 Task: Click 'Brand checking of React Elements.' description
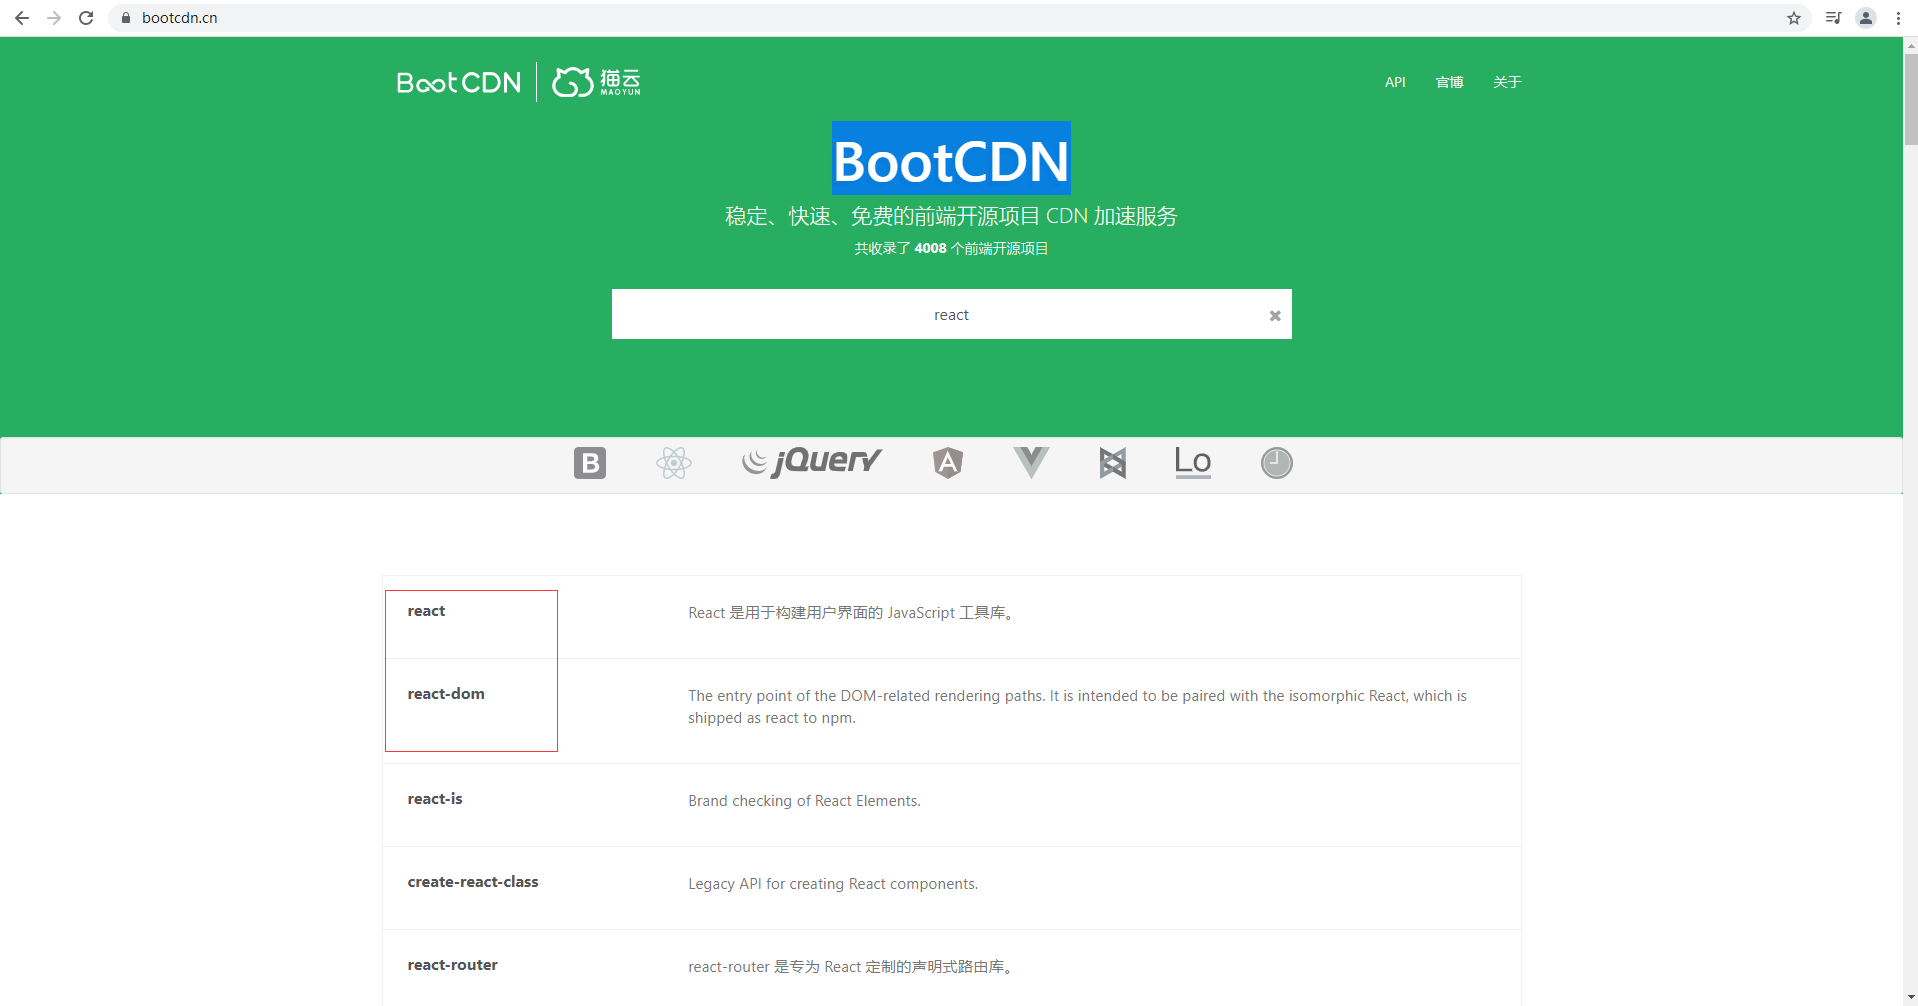click(804, 801)
